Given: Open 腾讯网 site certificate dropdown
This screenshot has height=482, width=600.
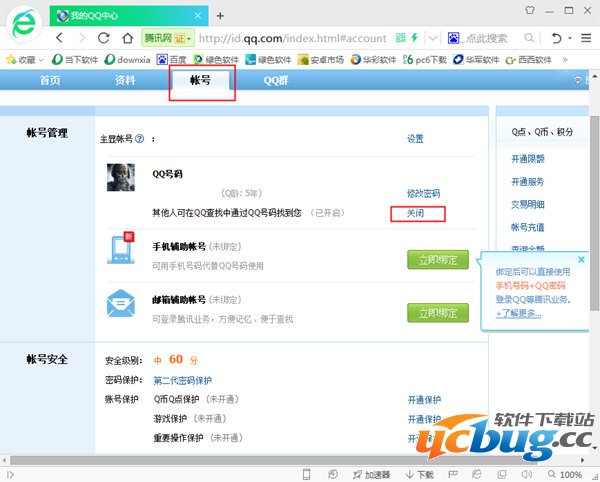Looking at the screenshot, I should (x=168, y=38).
